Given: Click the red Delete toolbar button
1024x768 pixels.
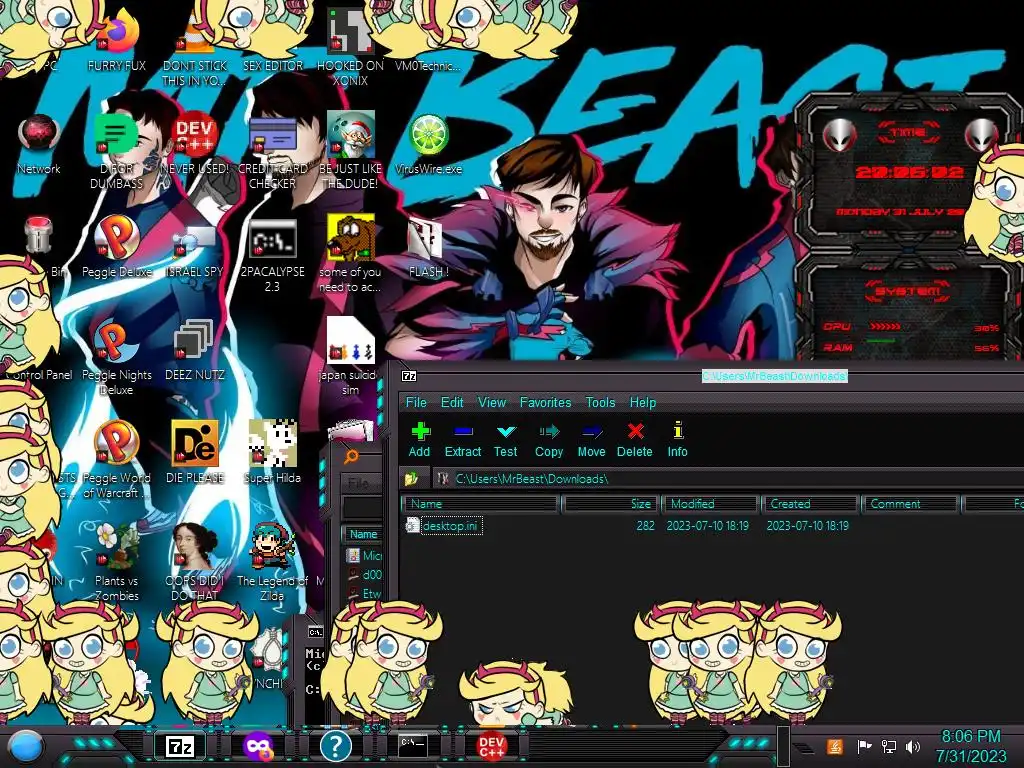Looking at the screenshot, I should (x=635, y=440).
